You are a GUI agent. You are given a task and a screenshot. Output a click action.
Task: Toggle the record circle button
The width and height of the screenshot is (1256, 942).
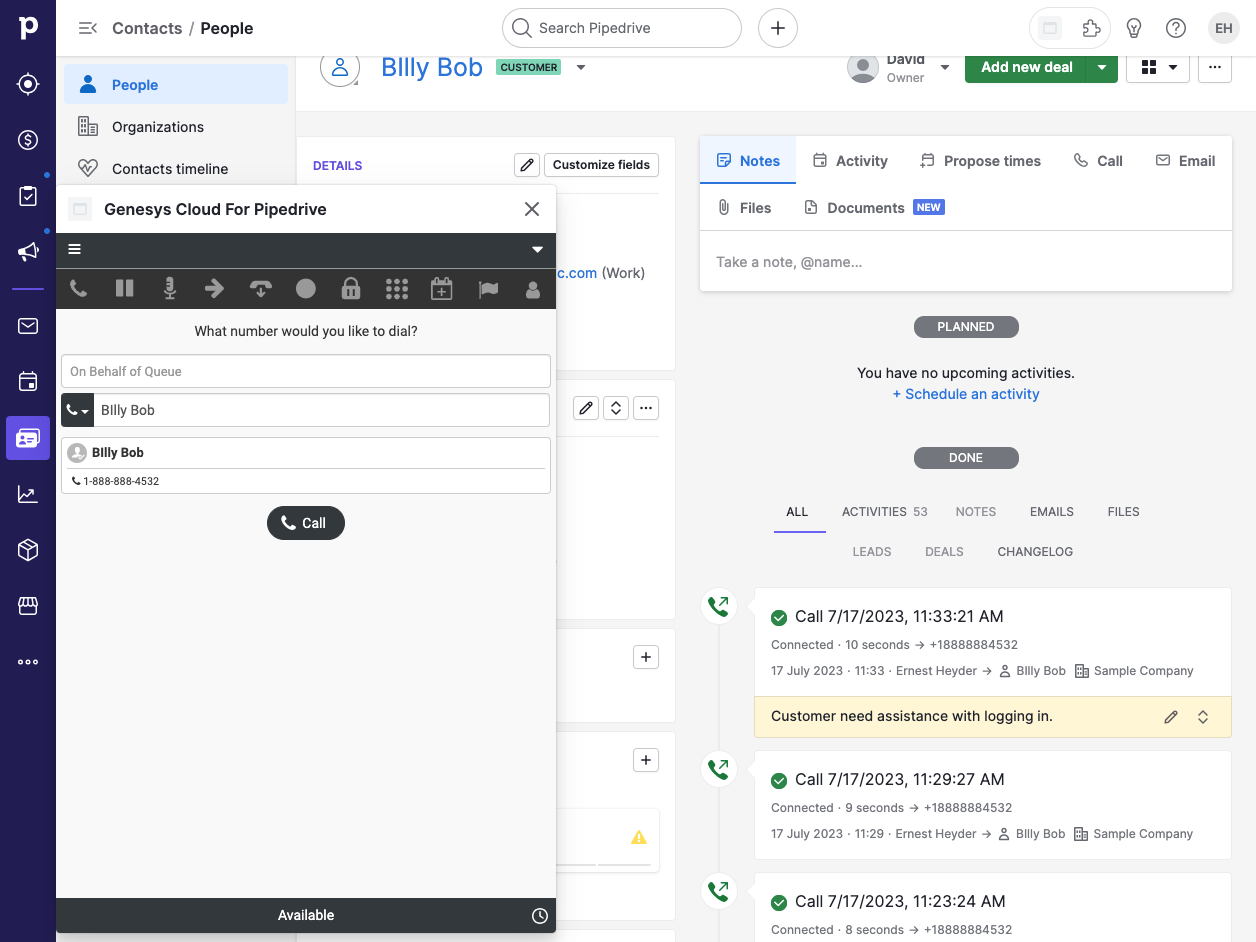click(306, 289)
